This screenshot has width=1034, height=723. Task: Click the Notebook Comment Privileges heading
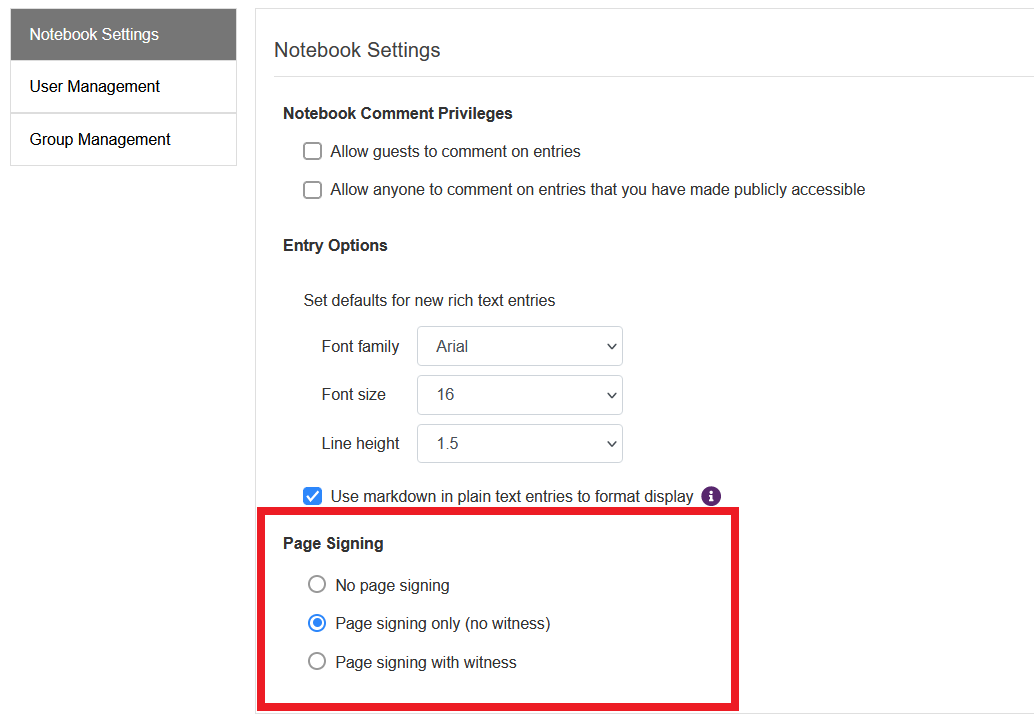[397, 114]
